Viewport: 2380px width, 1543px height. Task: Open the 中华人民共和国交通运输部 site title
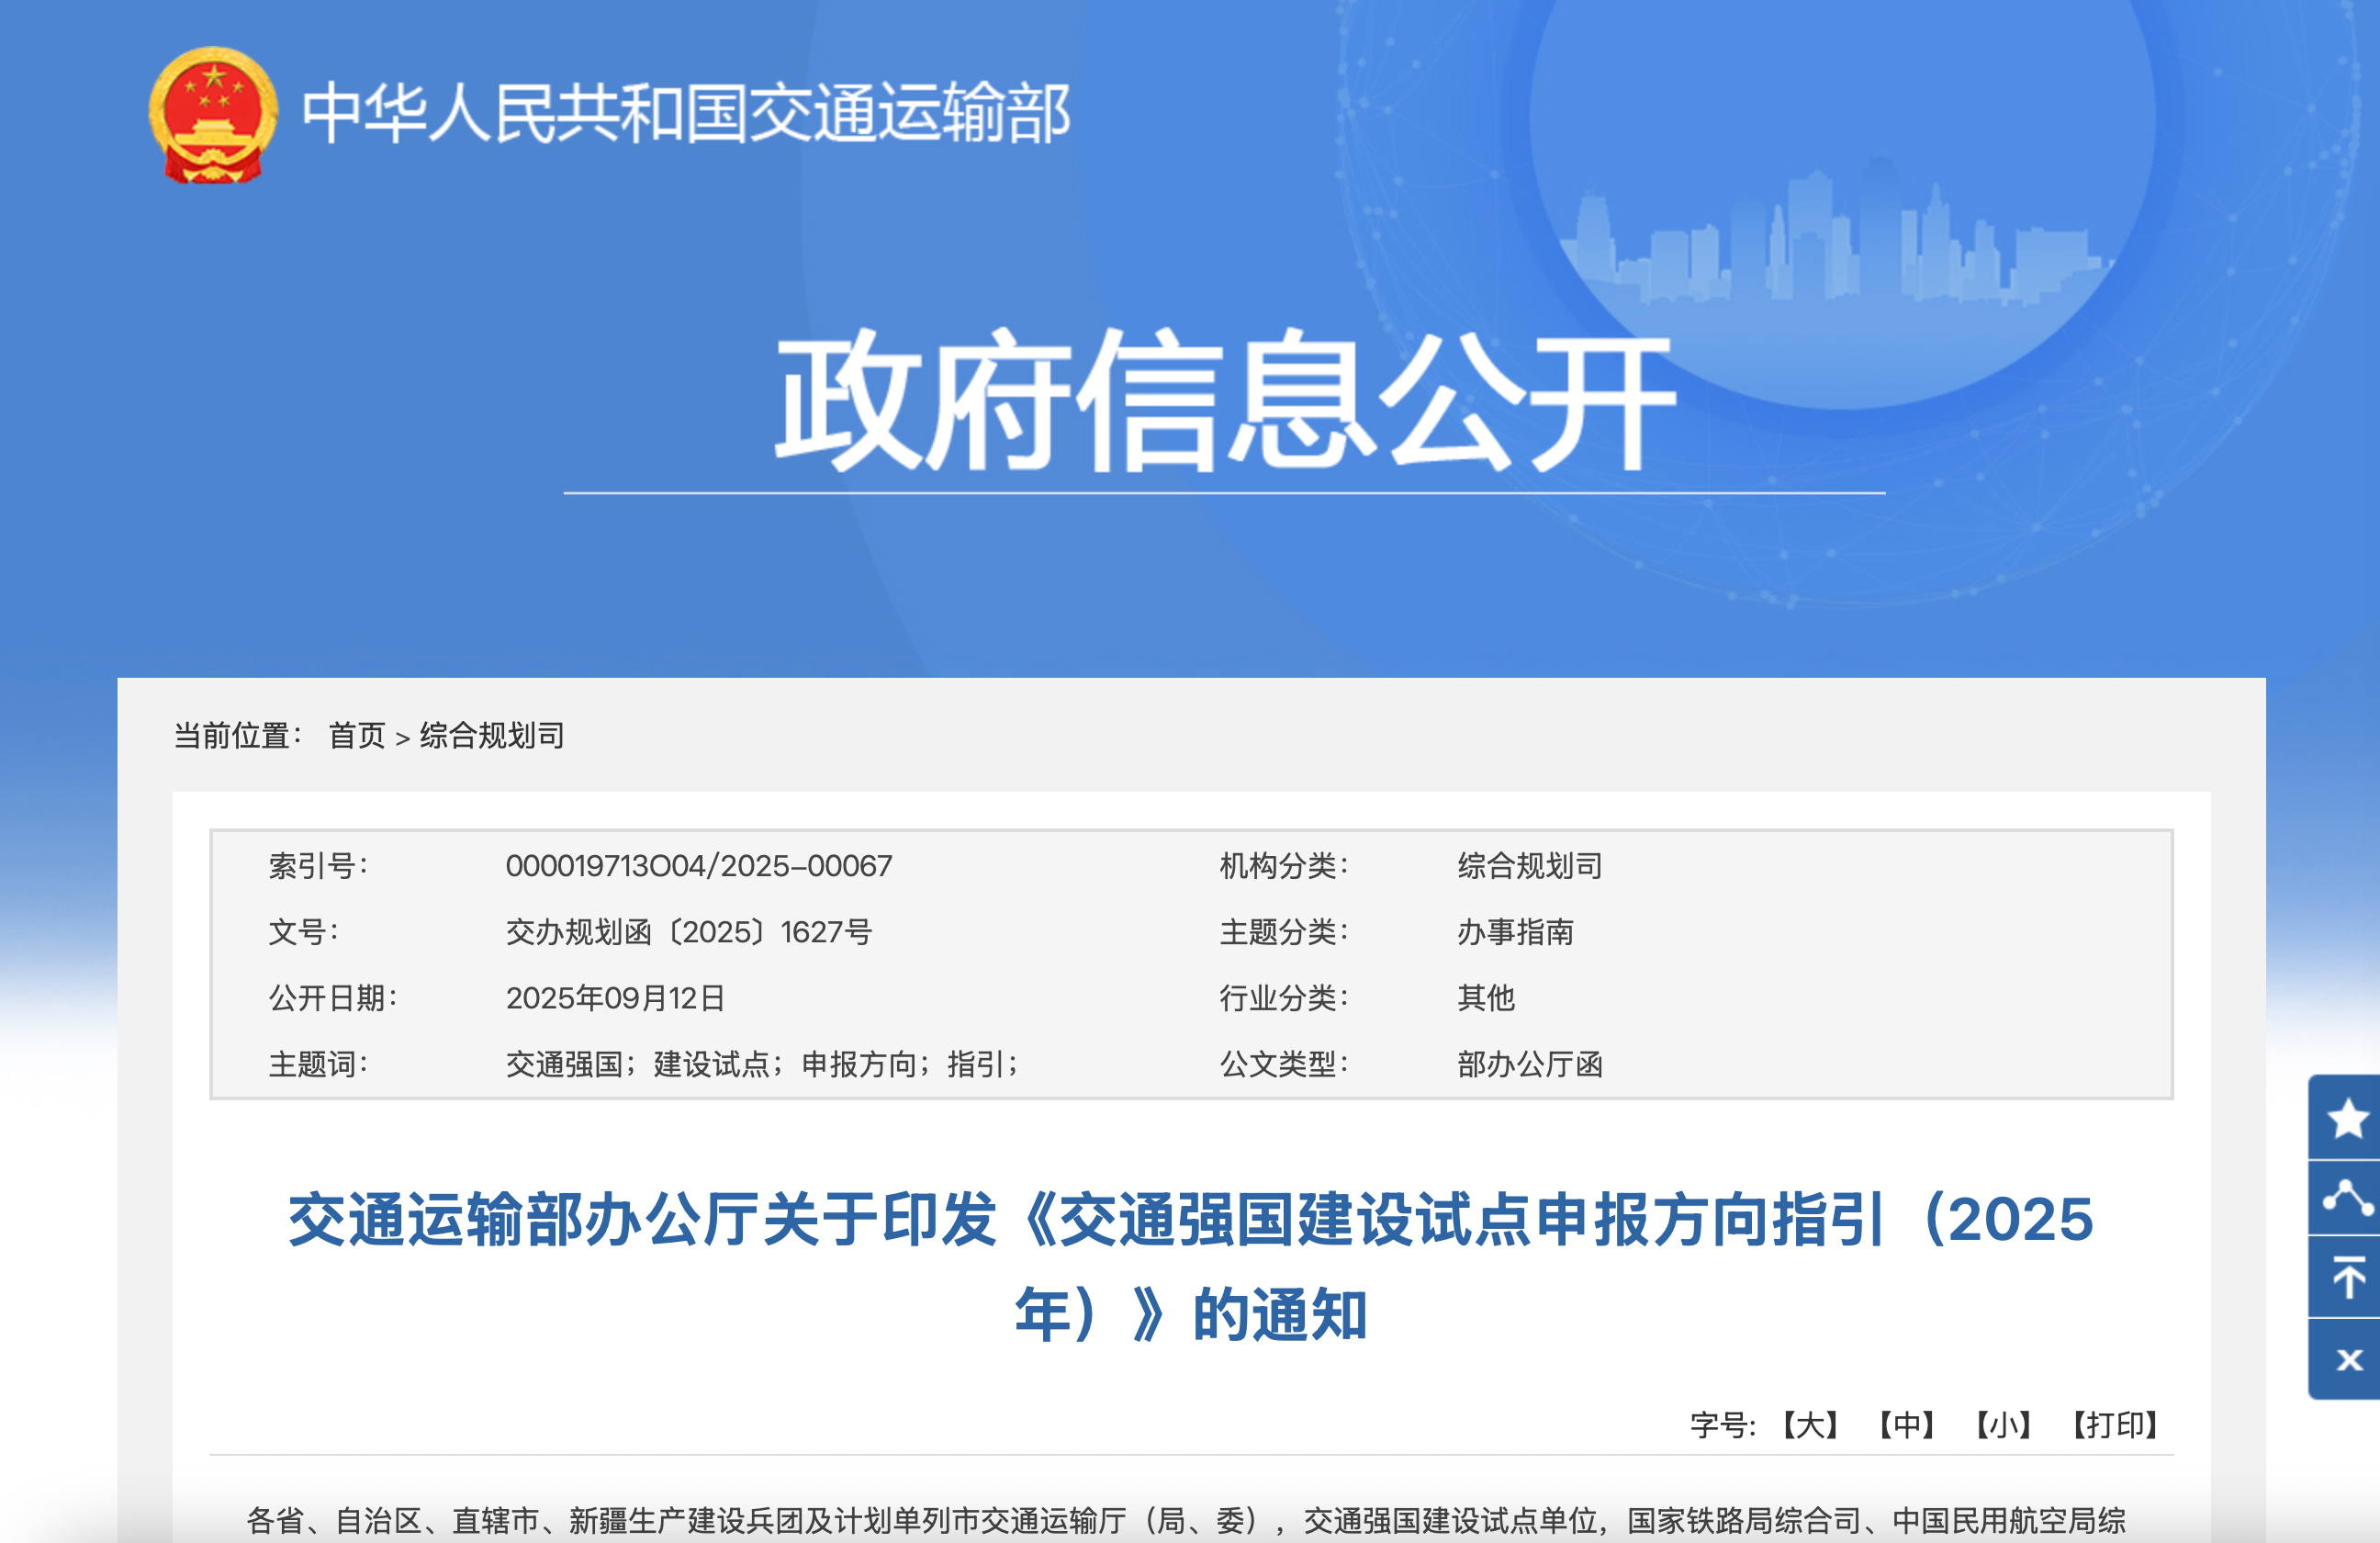pos(686,113)
